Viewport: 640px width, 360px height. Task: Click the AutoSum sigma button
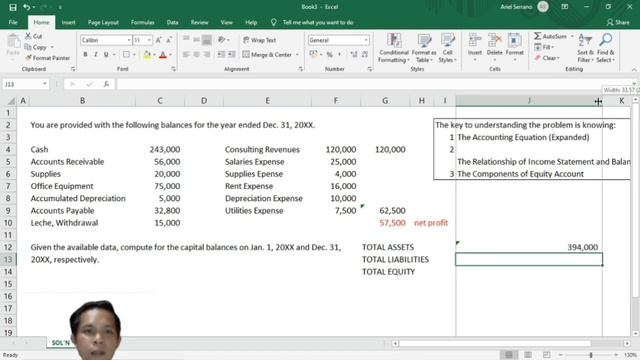550,36
